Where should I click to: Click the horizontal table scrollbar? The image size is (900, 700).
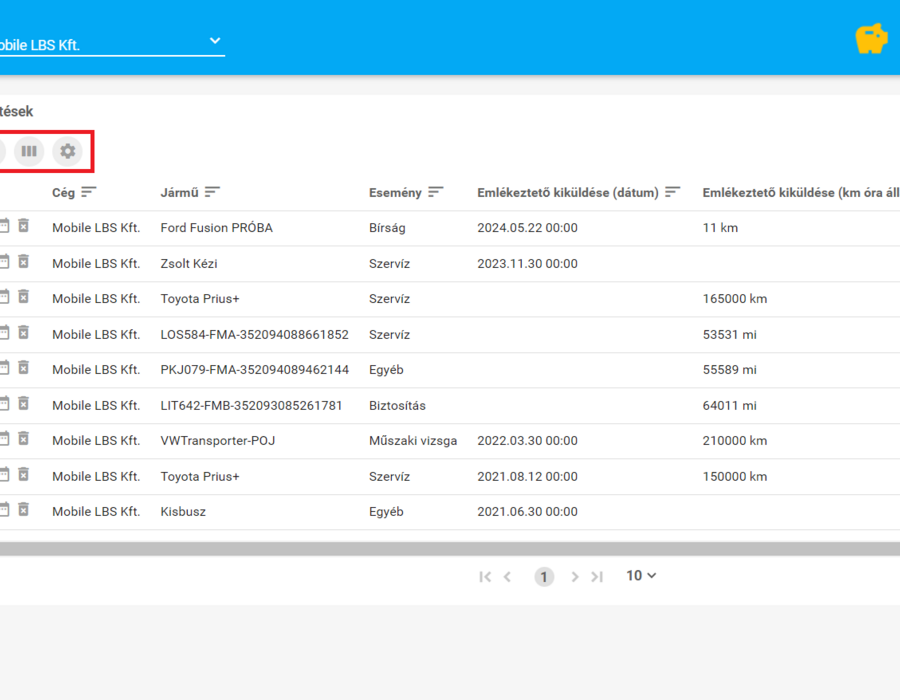click(x=450, y=549)
